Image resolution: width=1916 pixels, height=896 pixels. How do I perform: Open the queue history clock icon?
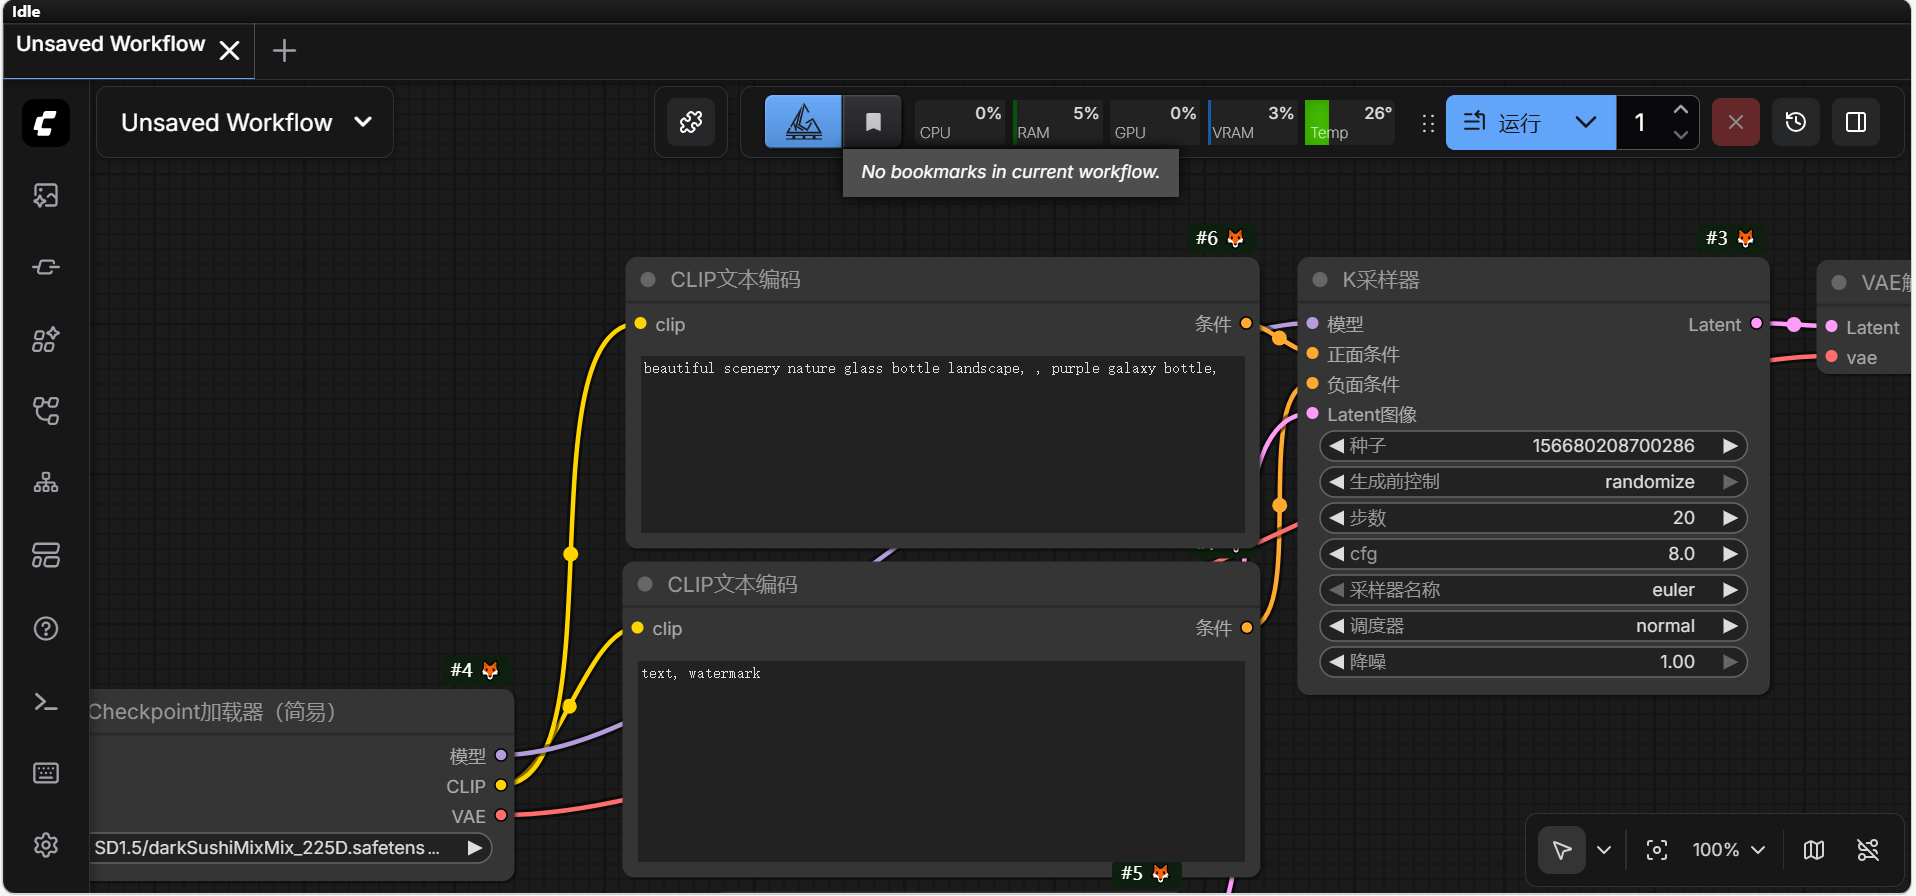coord(1796,122)
